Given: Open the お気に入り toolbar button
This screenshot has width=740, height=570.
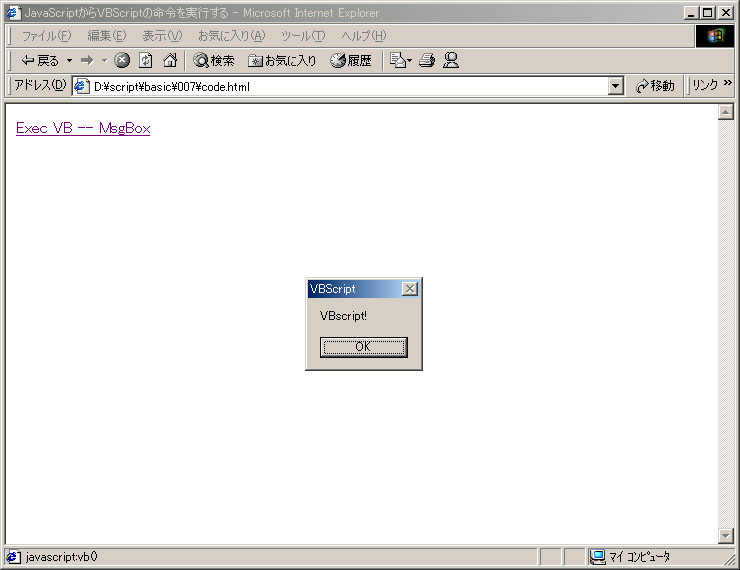Looking at the screenshot, I should (x=282, y=60).
